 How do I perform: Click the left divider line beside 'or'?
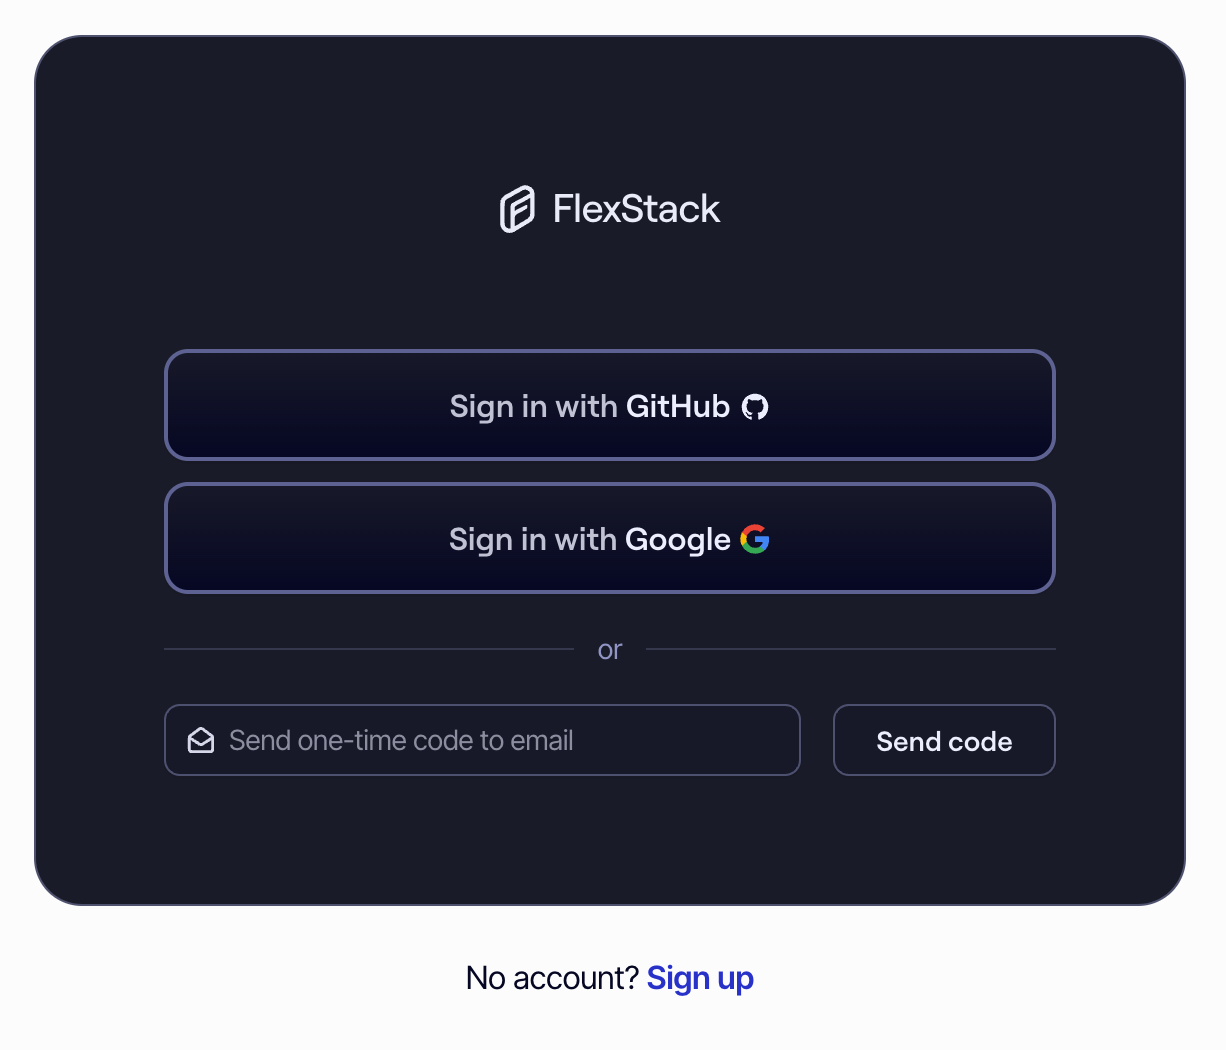pos(370,649)
